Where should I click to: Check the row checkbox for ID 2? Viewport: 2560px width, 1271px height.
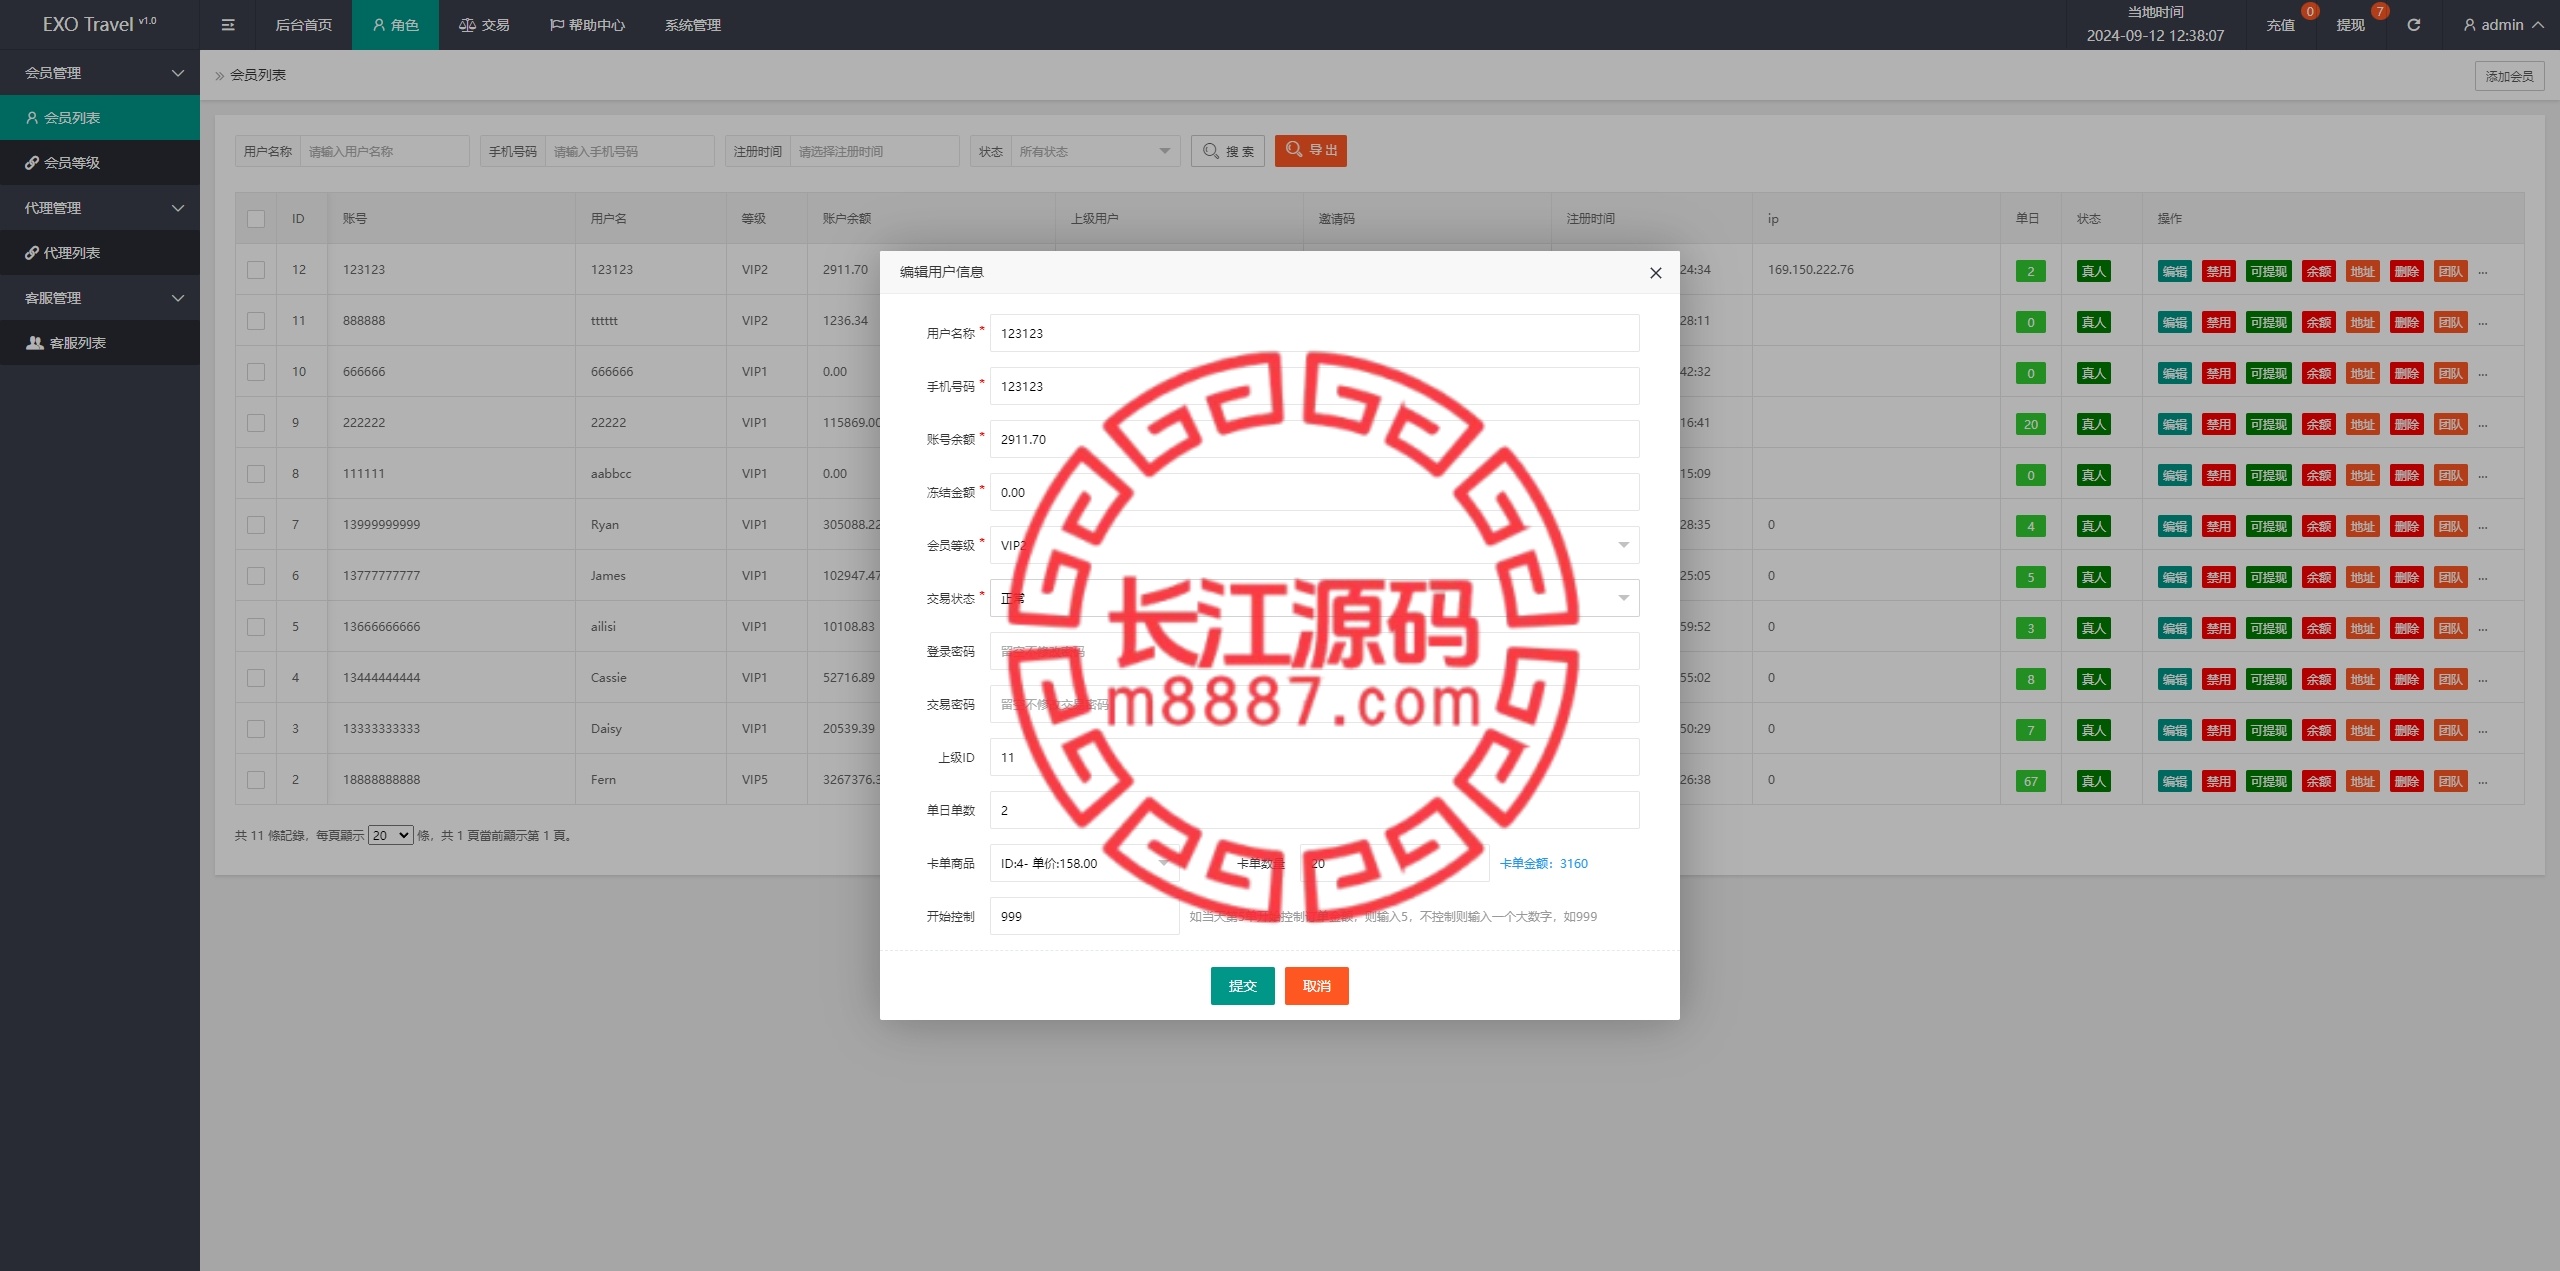pyautogui.click(x=256, y=780)
